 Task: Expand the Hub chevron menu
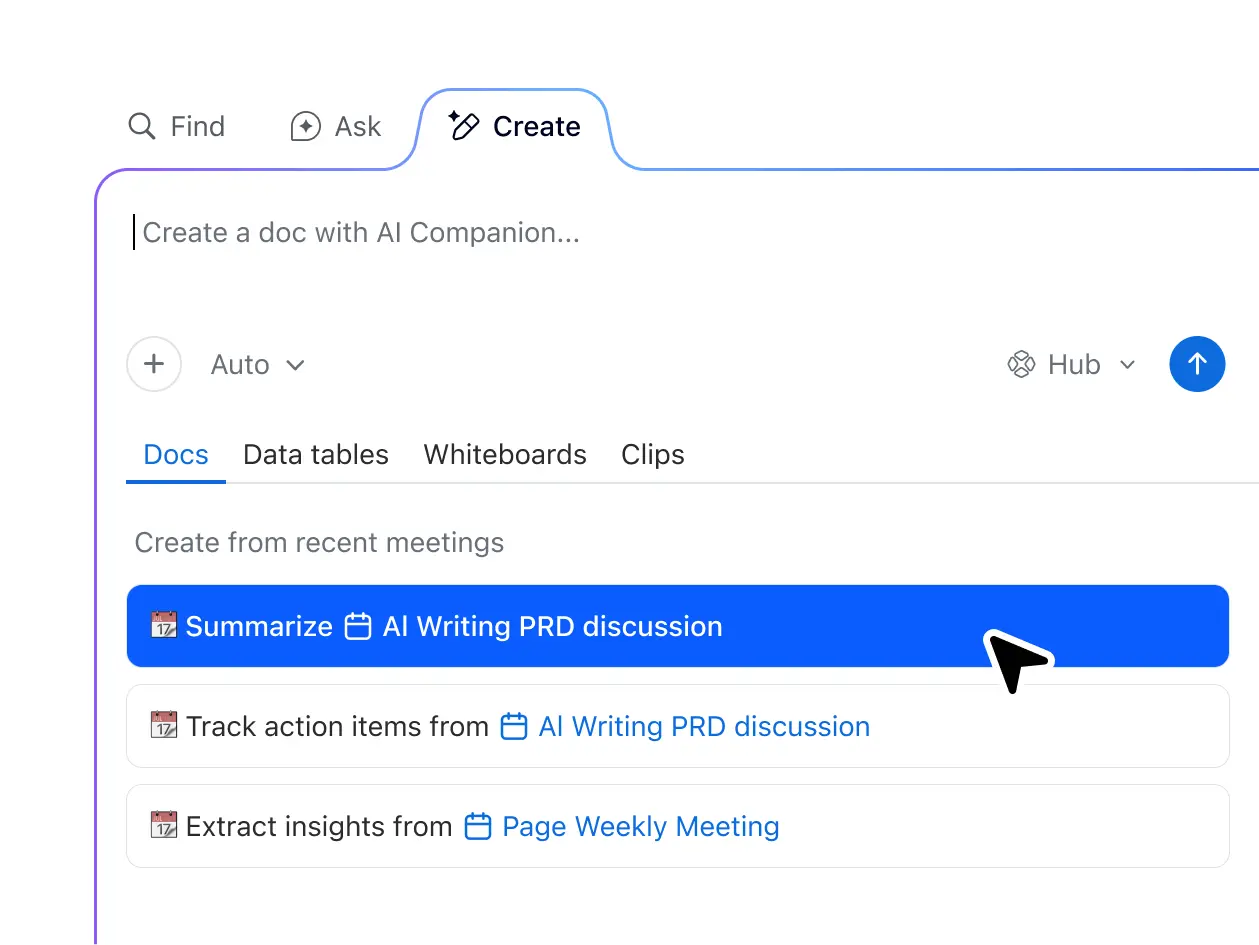(1128, 364)
